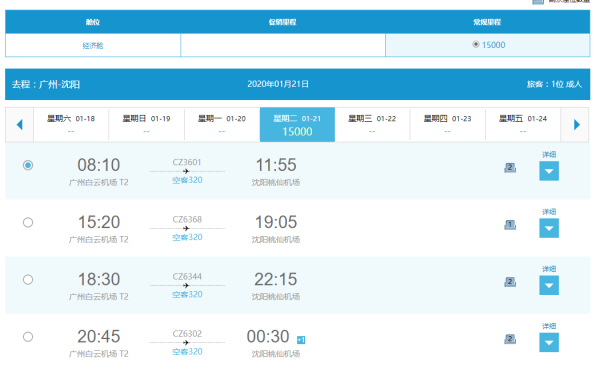Switch to Monday 01-20 date tab
600x375 pixels.
click(222, 125)
